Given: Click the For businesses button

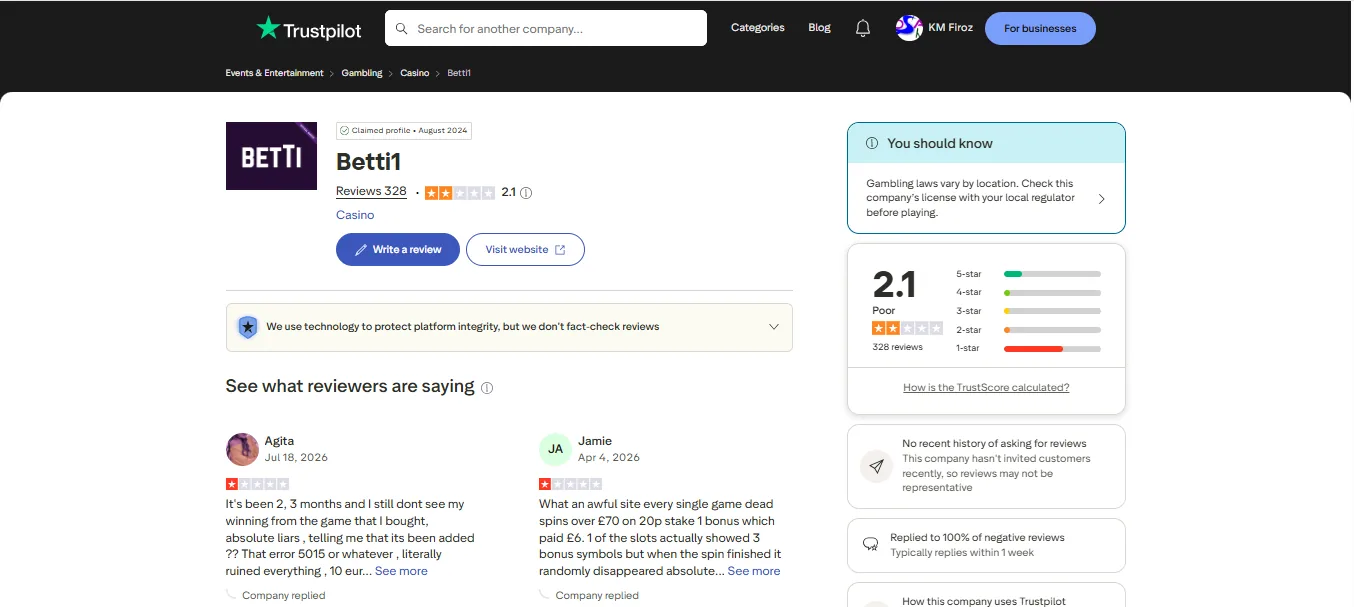Looking at the screenshot, I should point(1040,29).
